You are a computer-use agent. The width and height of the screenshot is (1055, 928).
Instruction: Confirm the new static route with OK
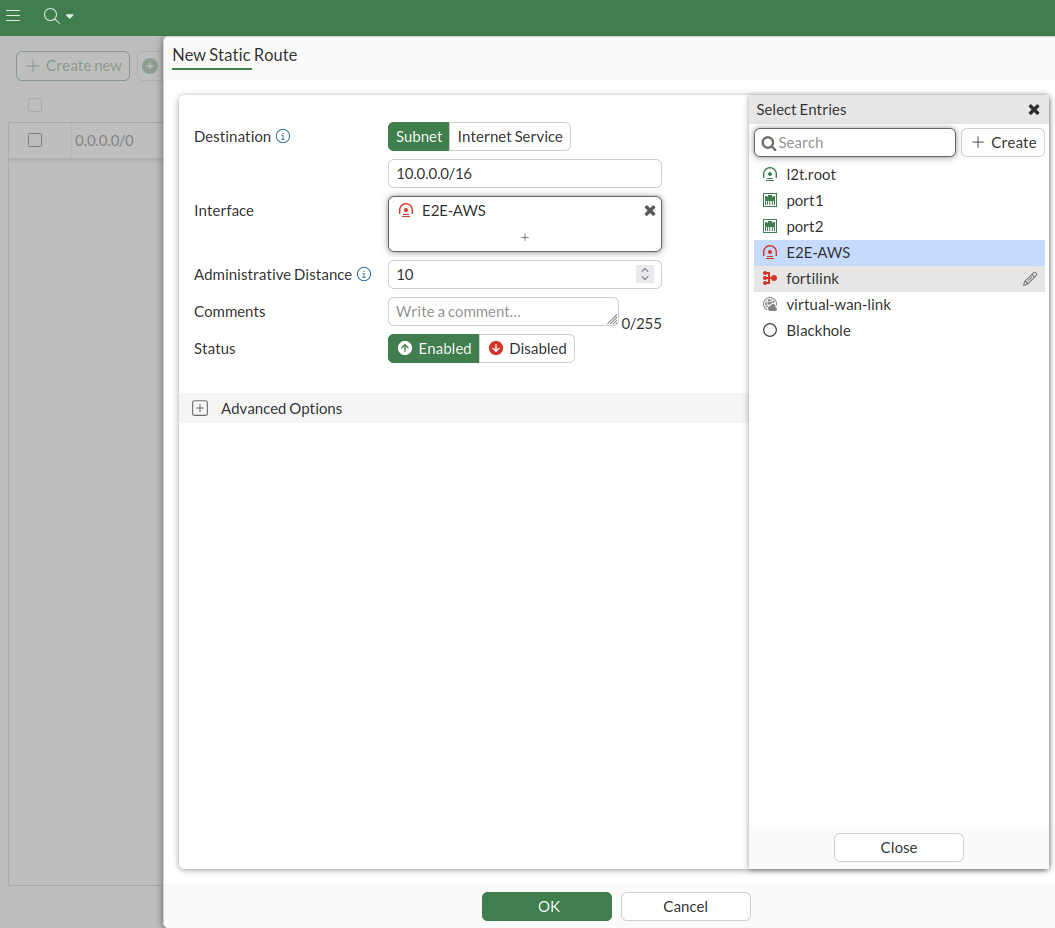point(546,906)
